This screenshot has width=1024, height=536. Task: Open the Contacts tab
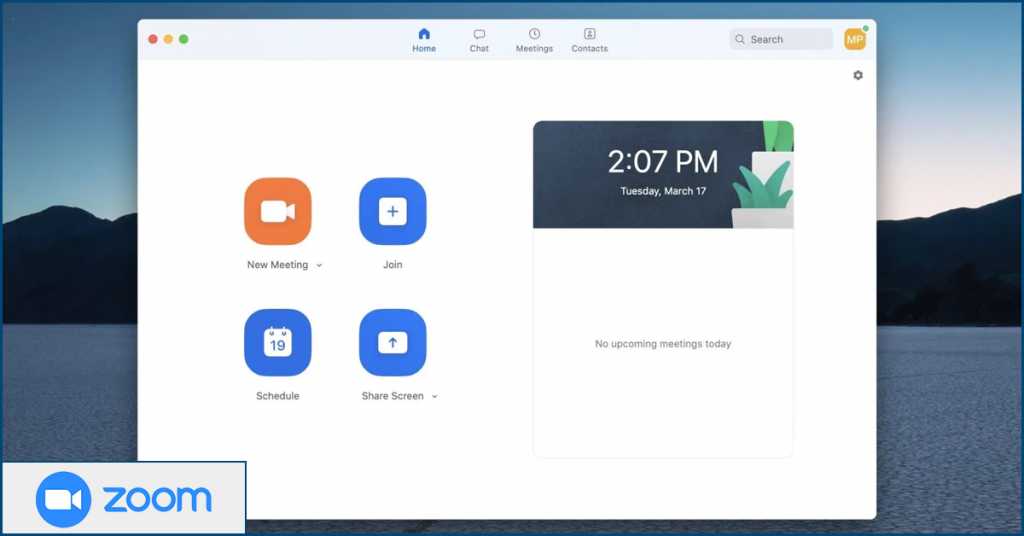pos(590,40)
